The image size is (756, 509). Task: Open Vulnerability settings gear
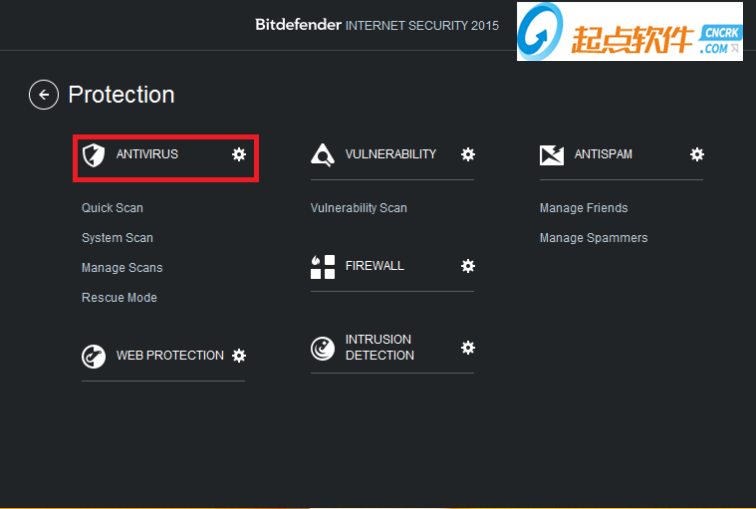pos(467,154)
